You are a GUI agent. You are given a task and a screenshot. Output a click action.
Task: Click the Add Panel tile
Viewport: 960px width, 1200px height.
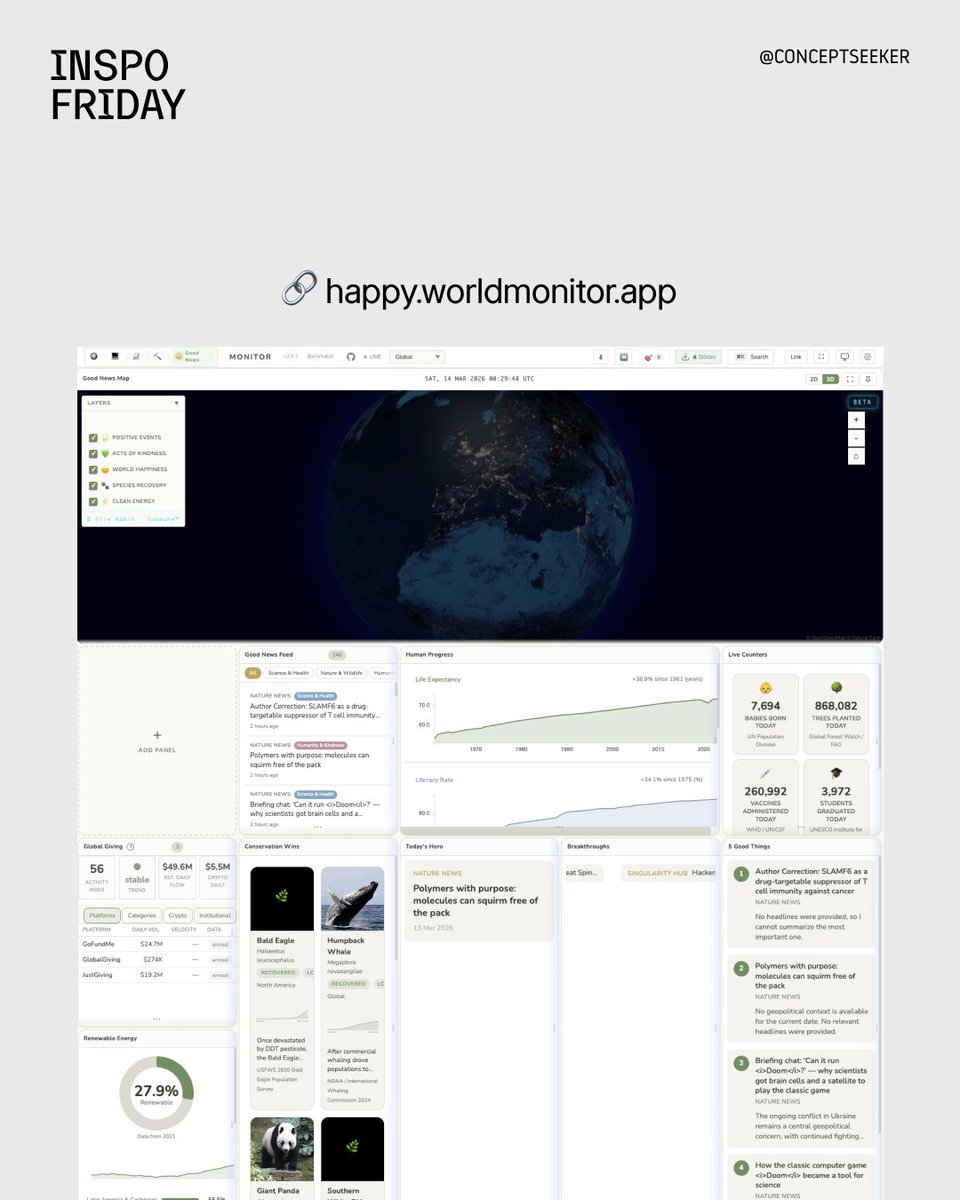(x=157, y=740)
